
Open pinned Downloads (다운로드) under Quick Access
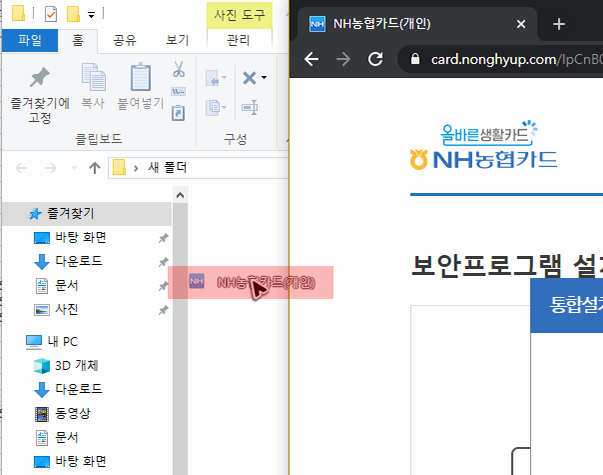point(78,261)
